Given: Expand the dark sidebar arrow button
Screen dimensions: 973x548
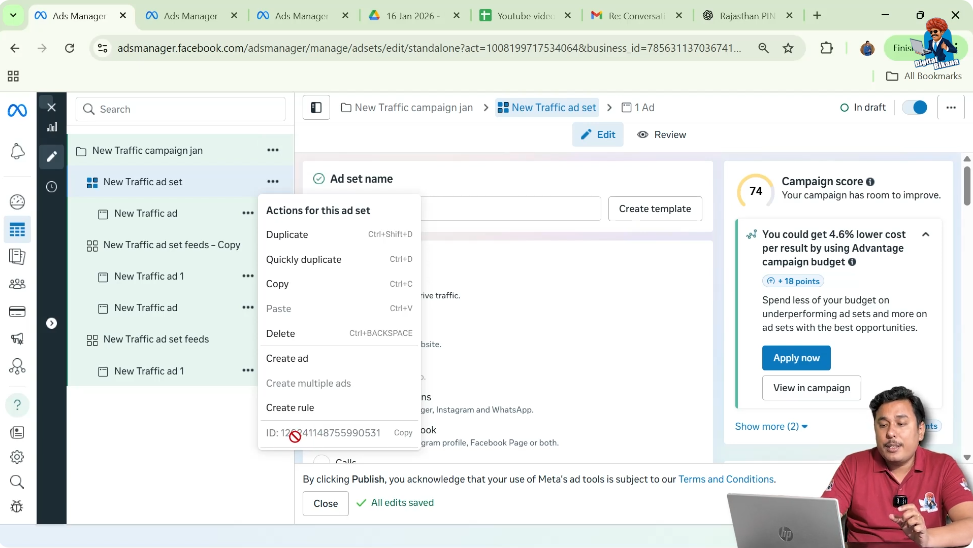Looking at the screenshot, I should [x=52, y=323].
